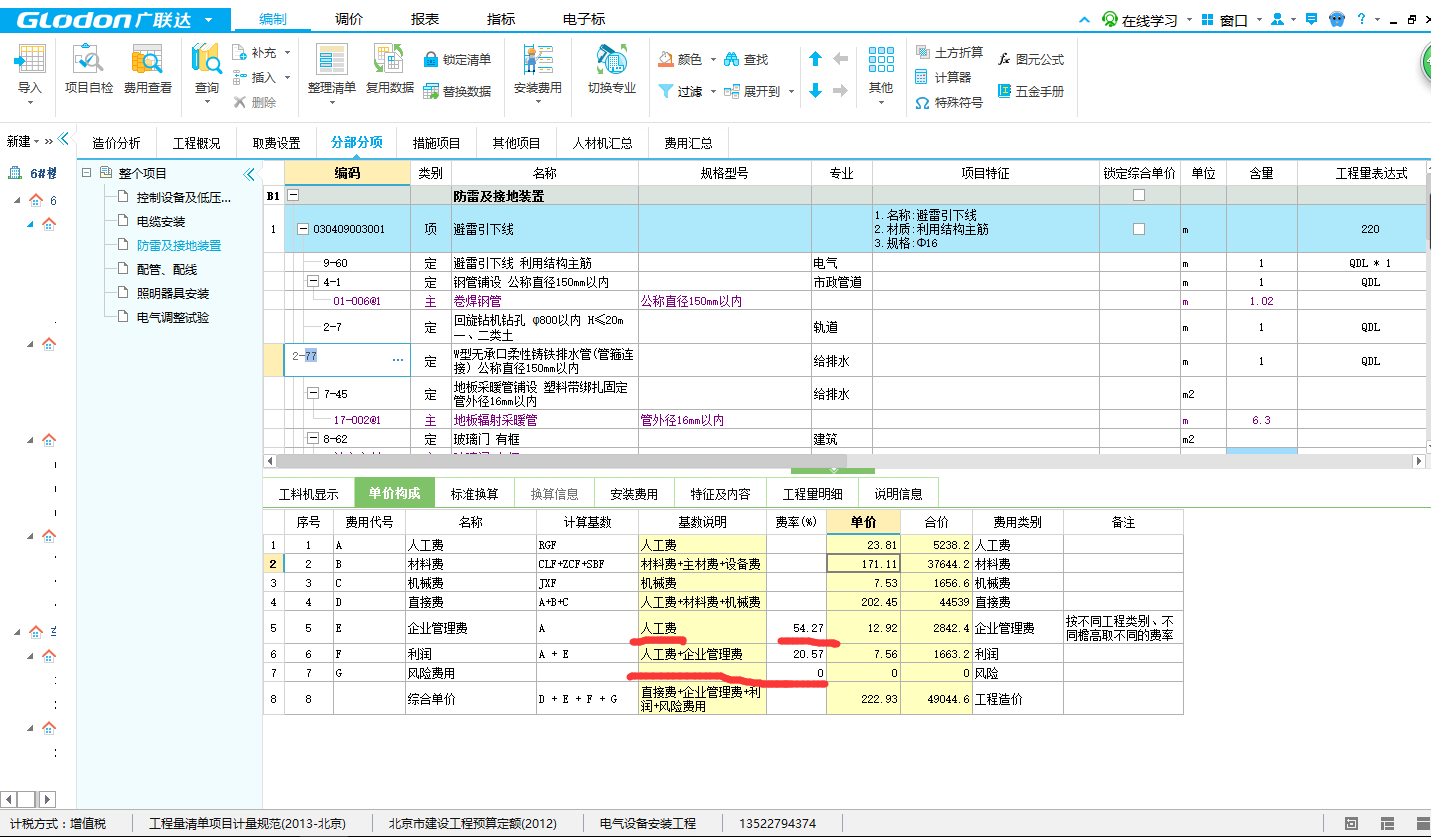Open the Glodon 广联达 logo dropdown

pos(208,20)
